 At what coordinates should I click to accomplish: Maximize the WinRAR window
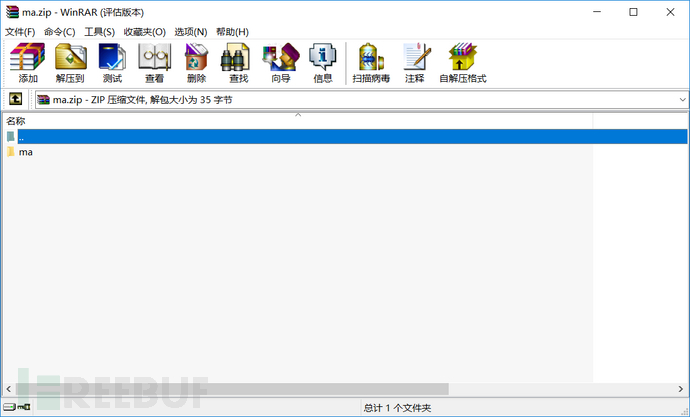(x=633, y=12)
